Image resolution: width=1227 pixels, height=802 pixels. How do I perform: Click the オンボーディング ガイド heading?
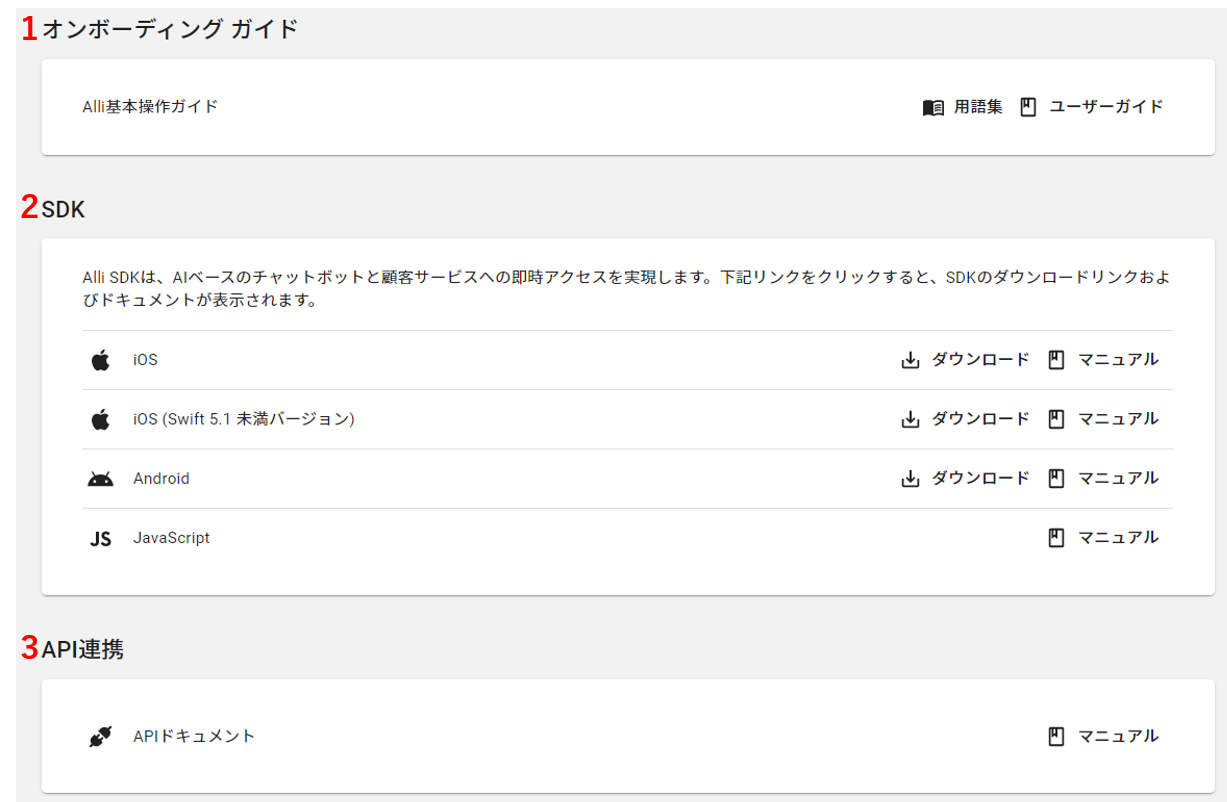(170, 29)
